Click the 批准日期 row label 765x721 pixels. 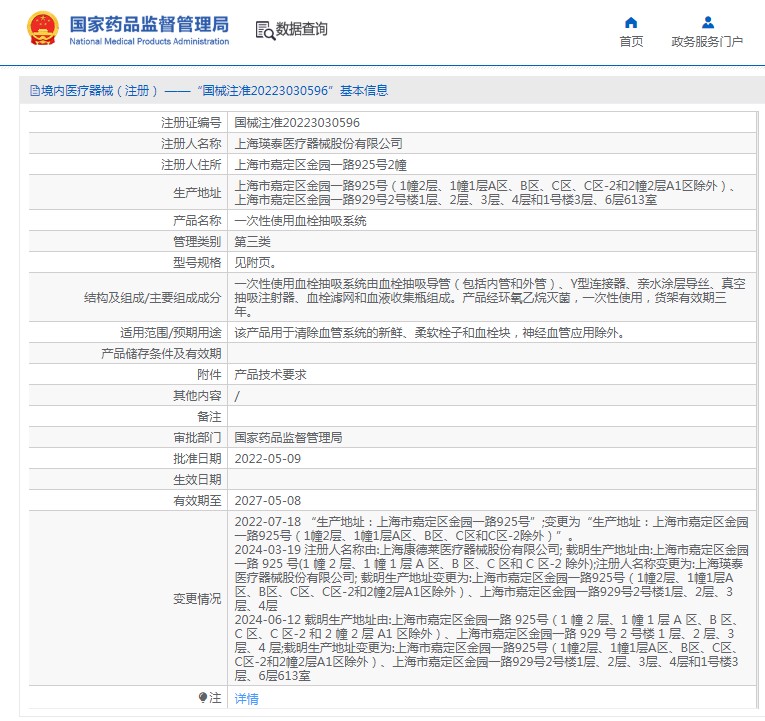click(197, 459)
